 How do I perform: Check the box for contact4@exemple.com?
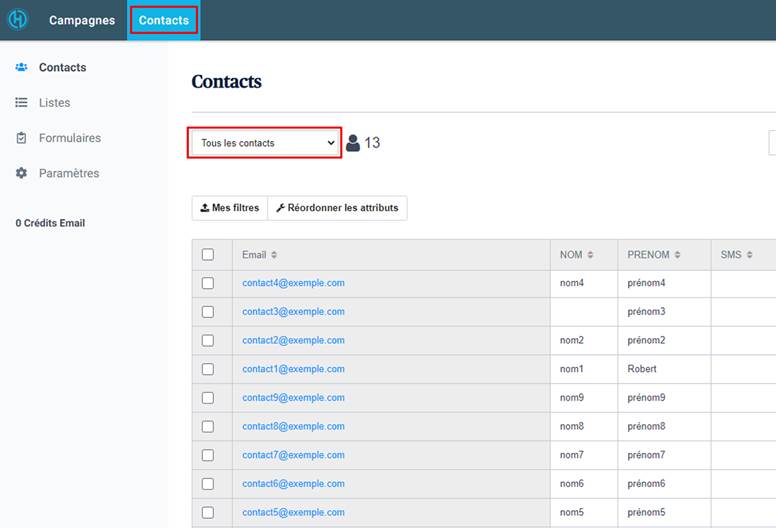point(208,283)
